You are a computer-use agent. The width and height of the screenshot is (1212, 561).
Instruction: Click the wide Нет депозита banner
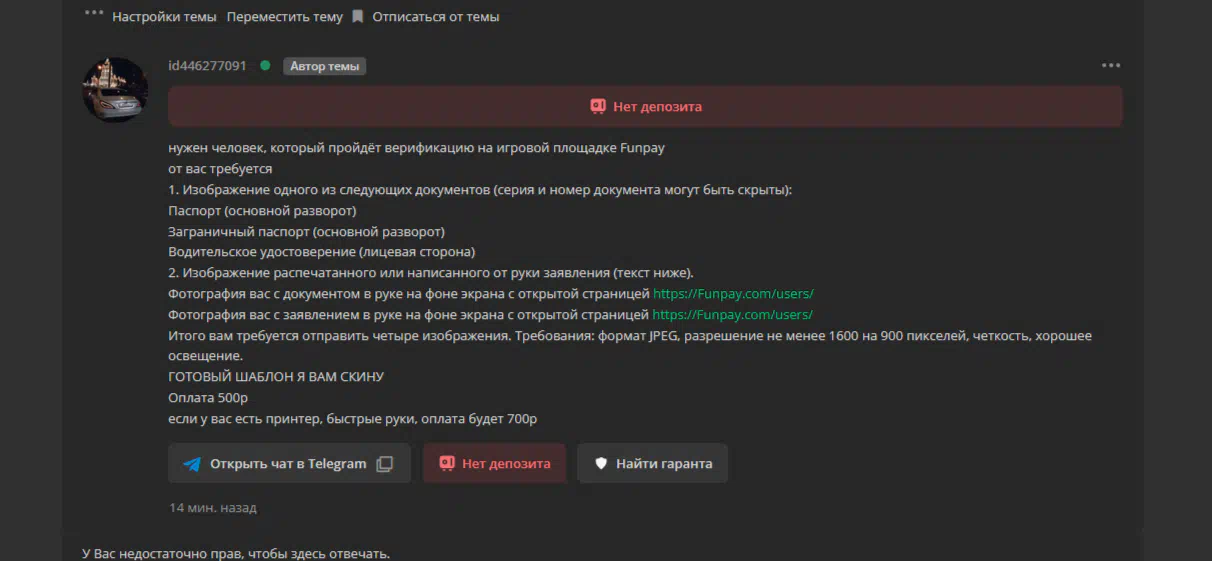[645, 106]
